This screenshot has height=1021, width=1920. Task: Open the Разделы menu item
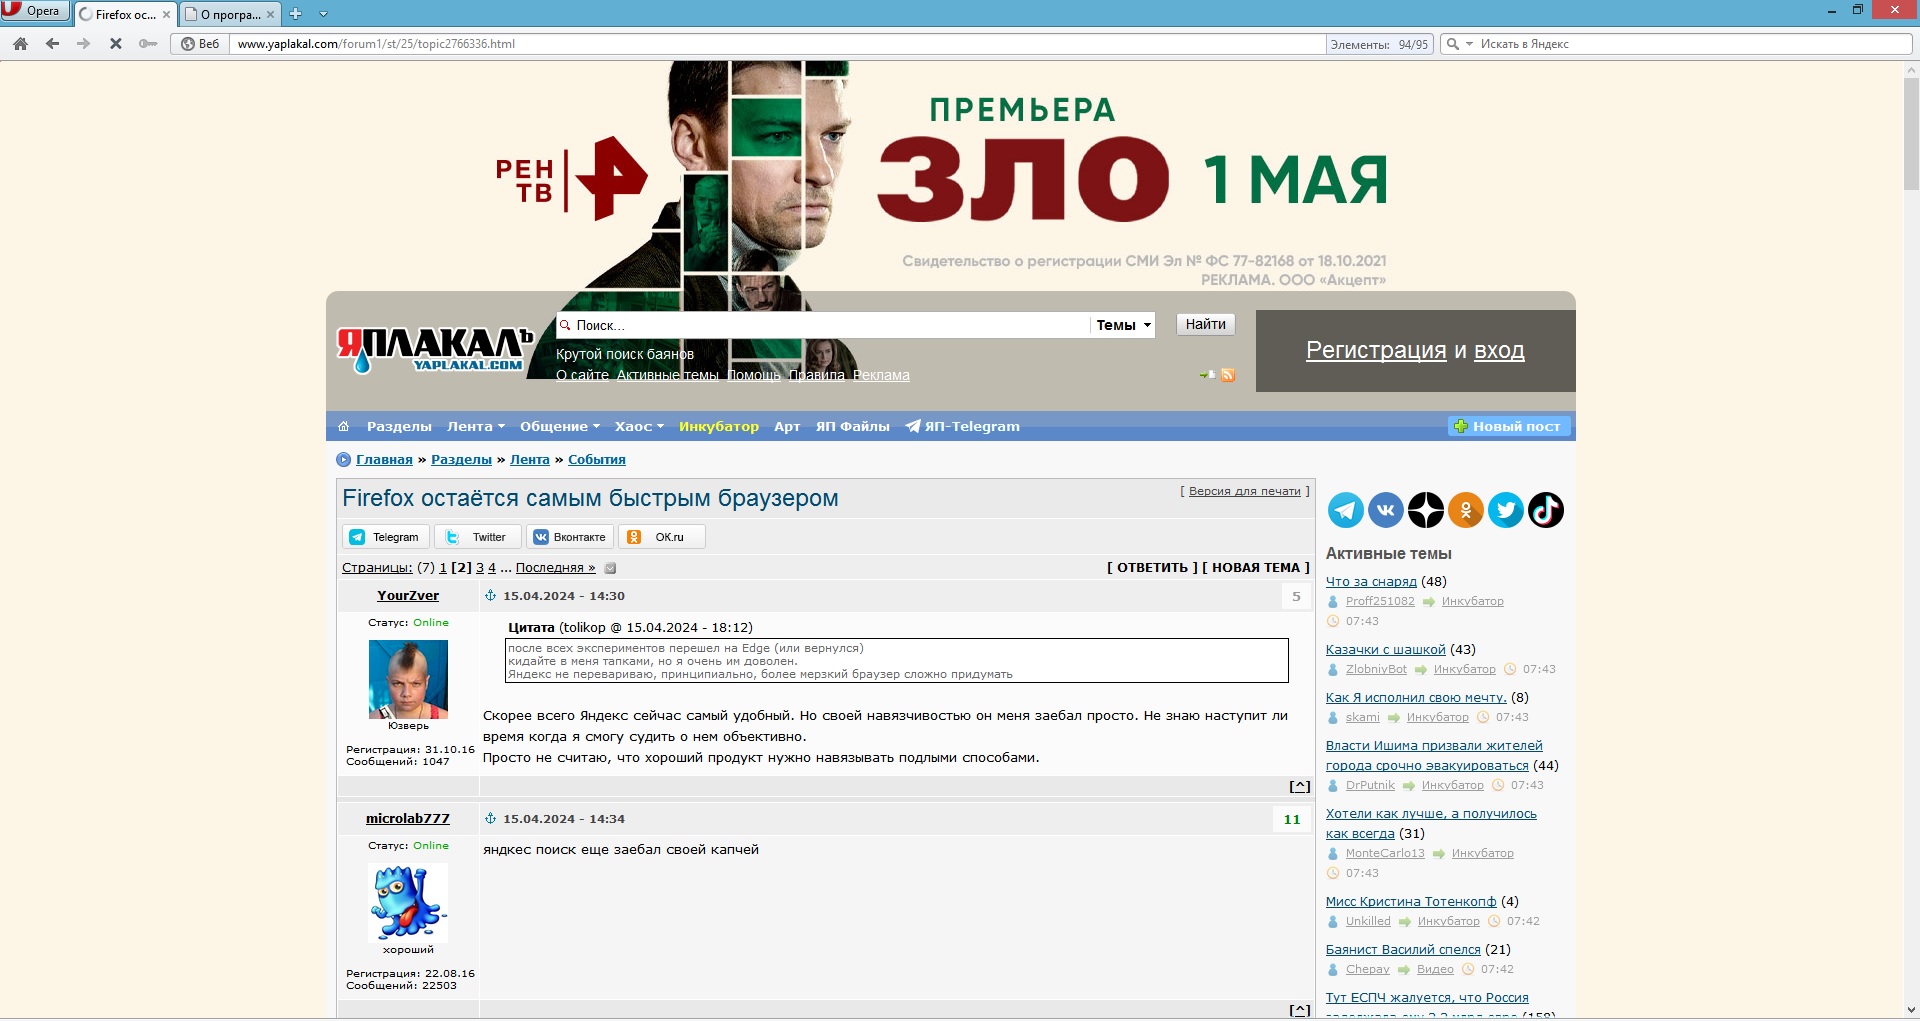pos(399,426)
